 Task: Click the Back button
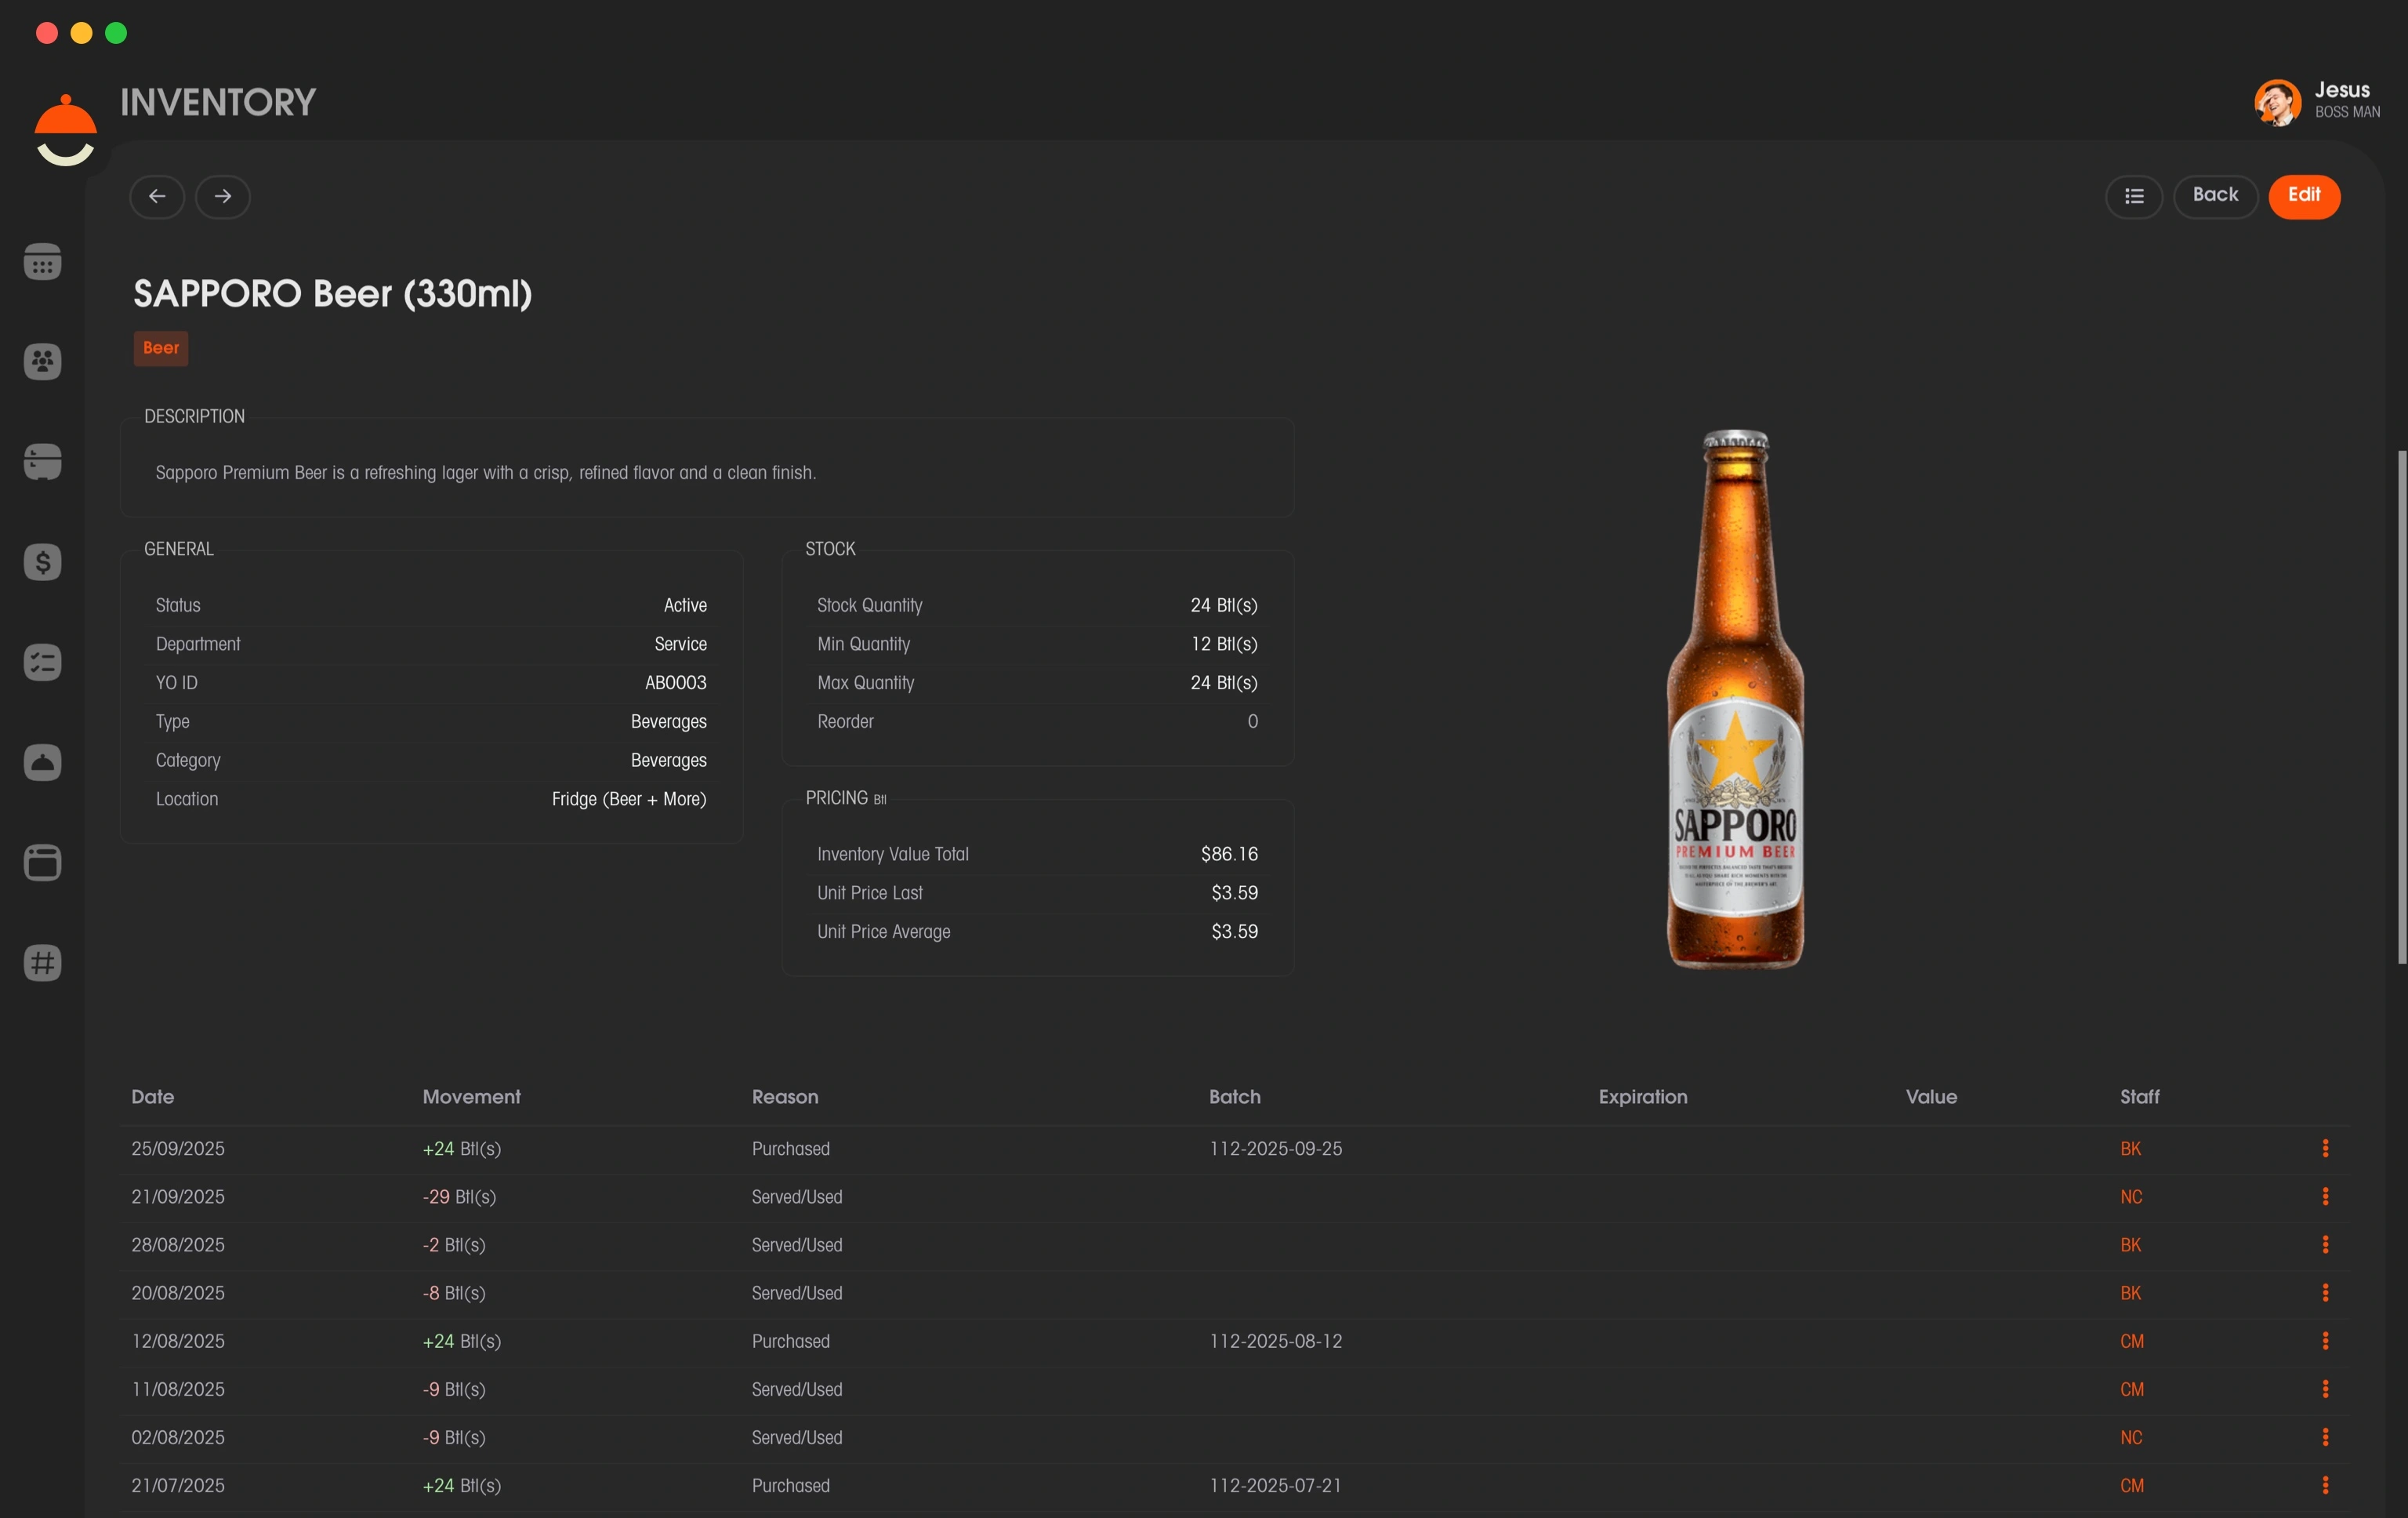coord(2215,196)
